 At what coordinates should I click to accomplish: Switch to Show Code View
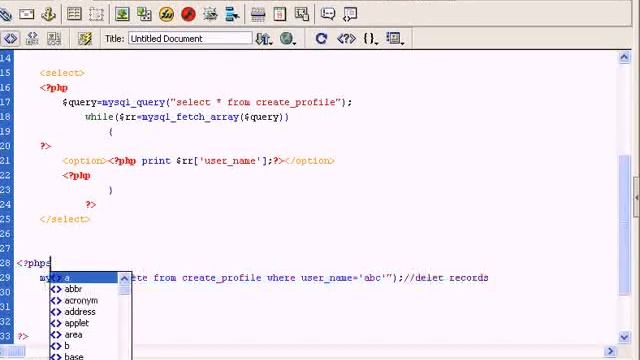pos(11,39)
